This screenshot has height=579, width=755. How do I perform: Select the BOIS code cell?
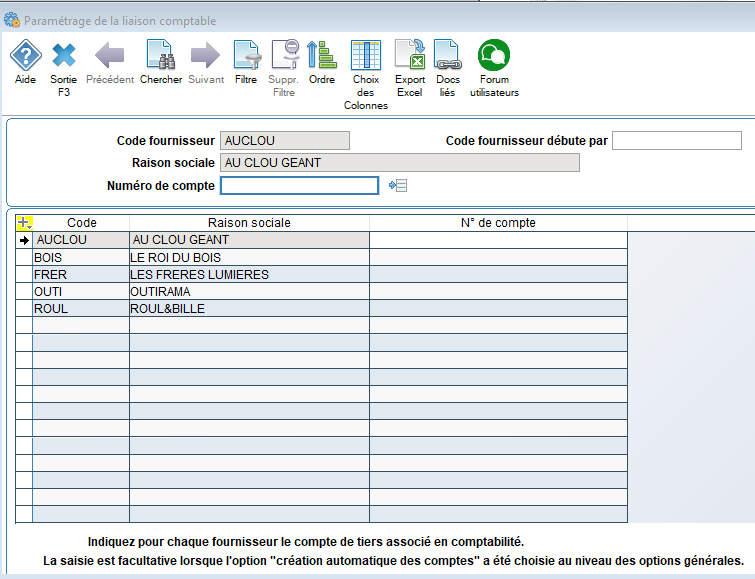click(81, 257)
